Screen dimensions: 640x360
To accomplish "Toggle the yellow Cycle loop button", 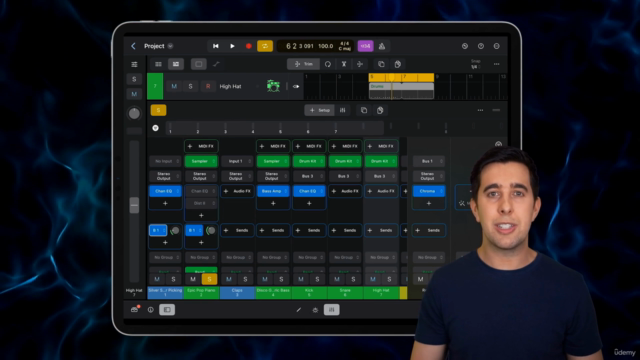I will click(x=265, y=46).
